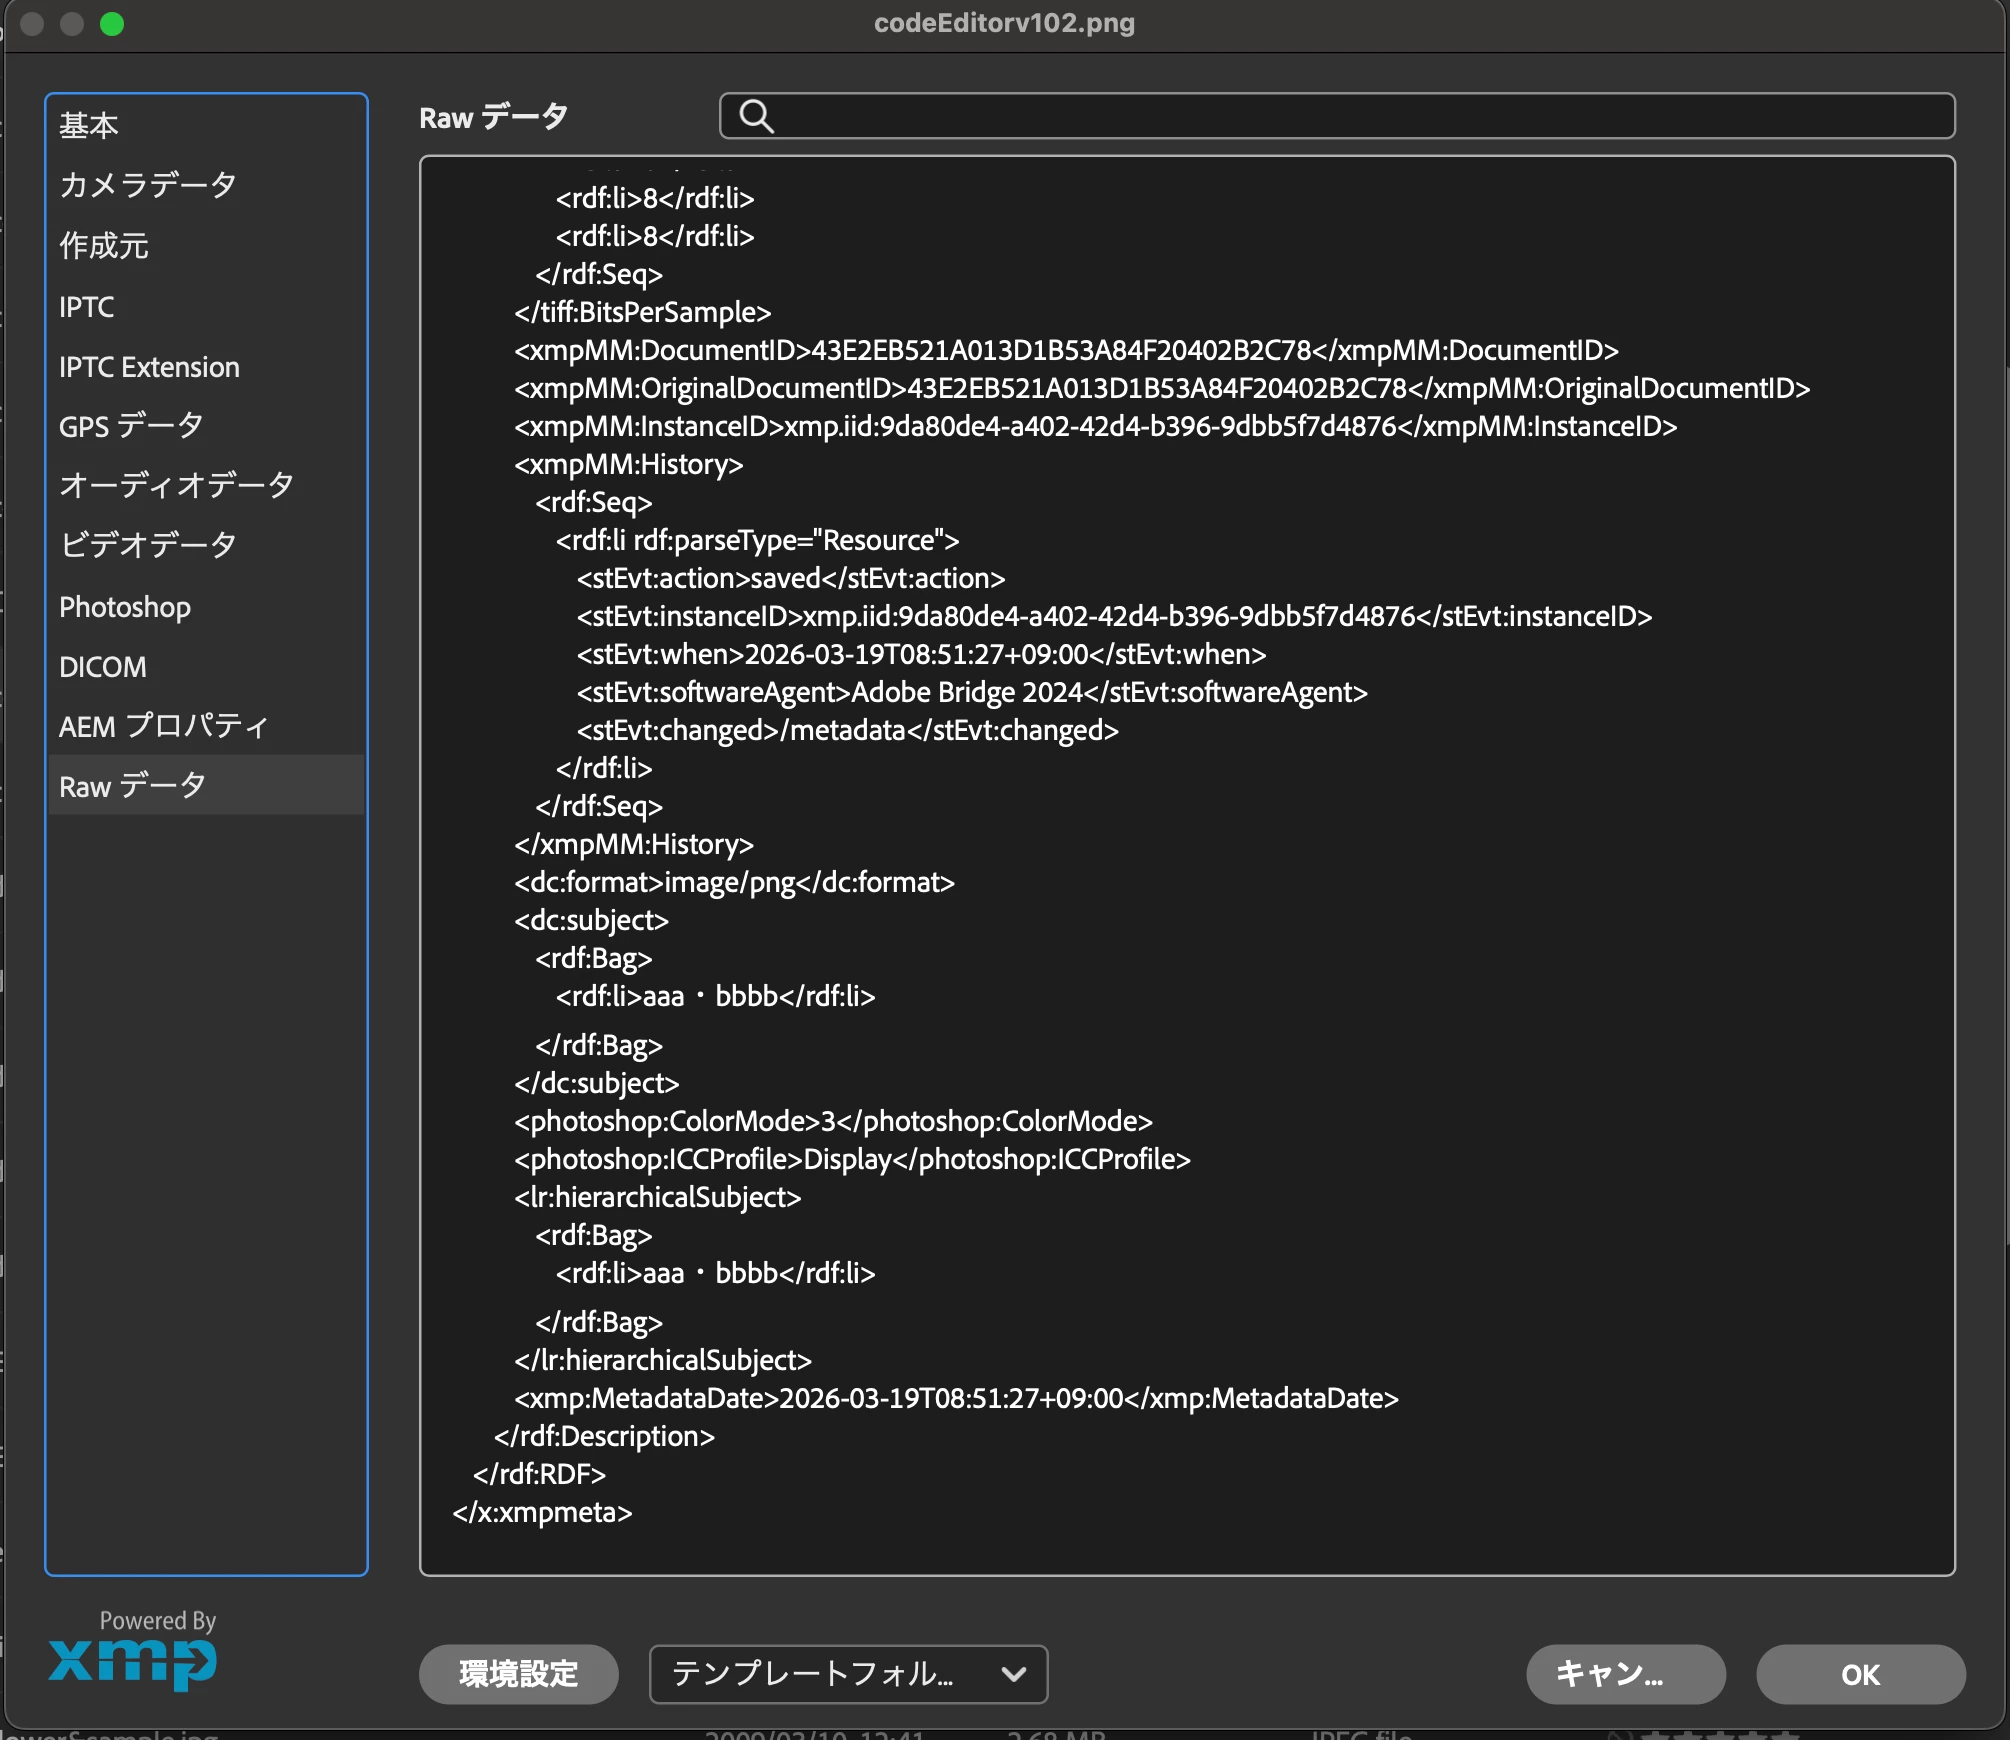Select the Raw データ tab
This screenshot has height=1740, width=2010.
pos(132,786)
